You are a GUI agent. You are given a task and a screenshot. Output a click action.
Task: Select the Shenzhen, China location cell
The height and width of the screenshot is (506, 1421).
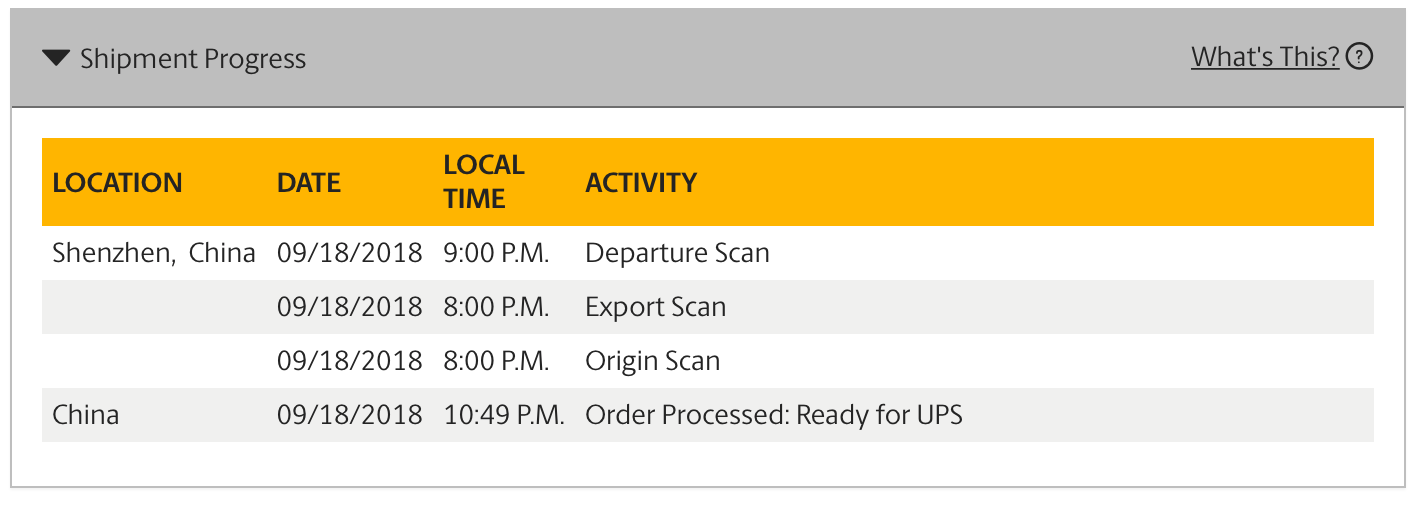click(x=154, y=253)
